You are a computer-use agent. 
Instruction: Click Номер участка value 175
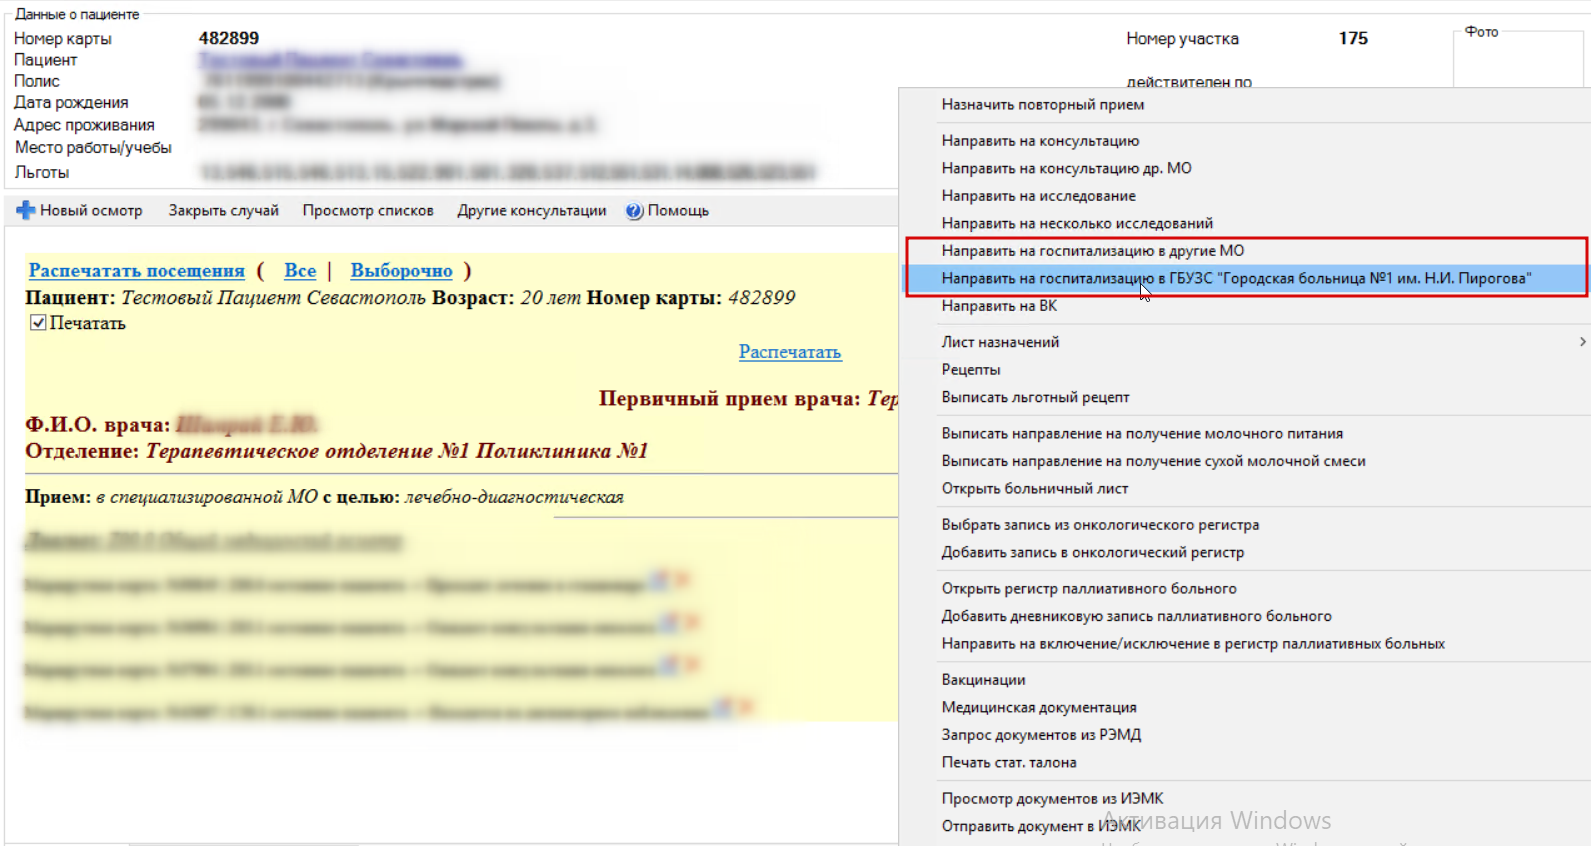tap(1353, 38)
